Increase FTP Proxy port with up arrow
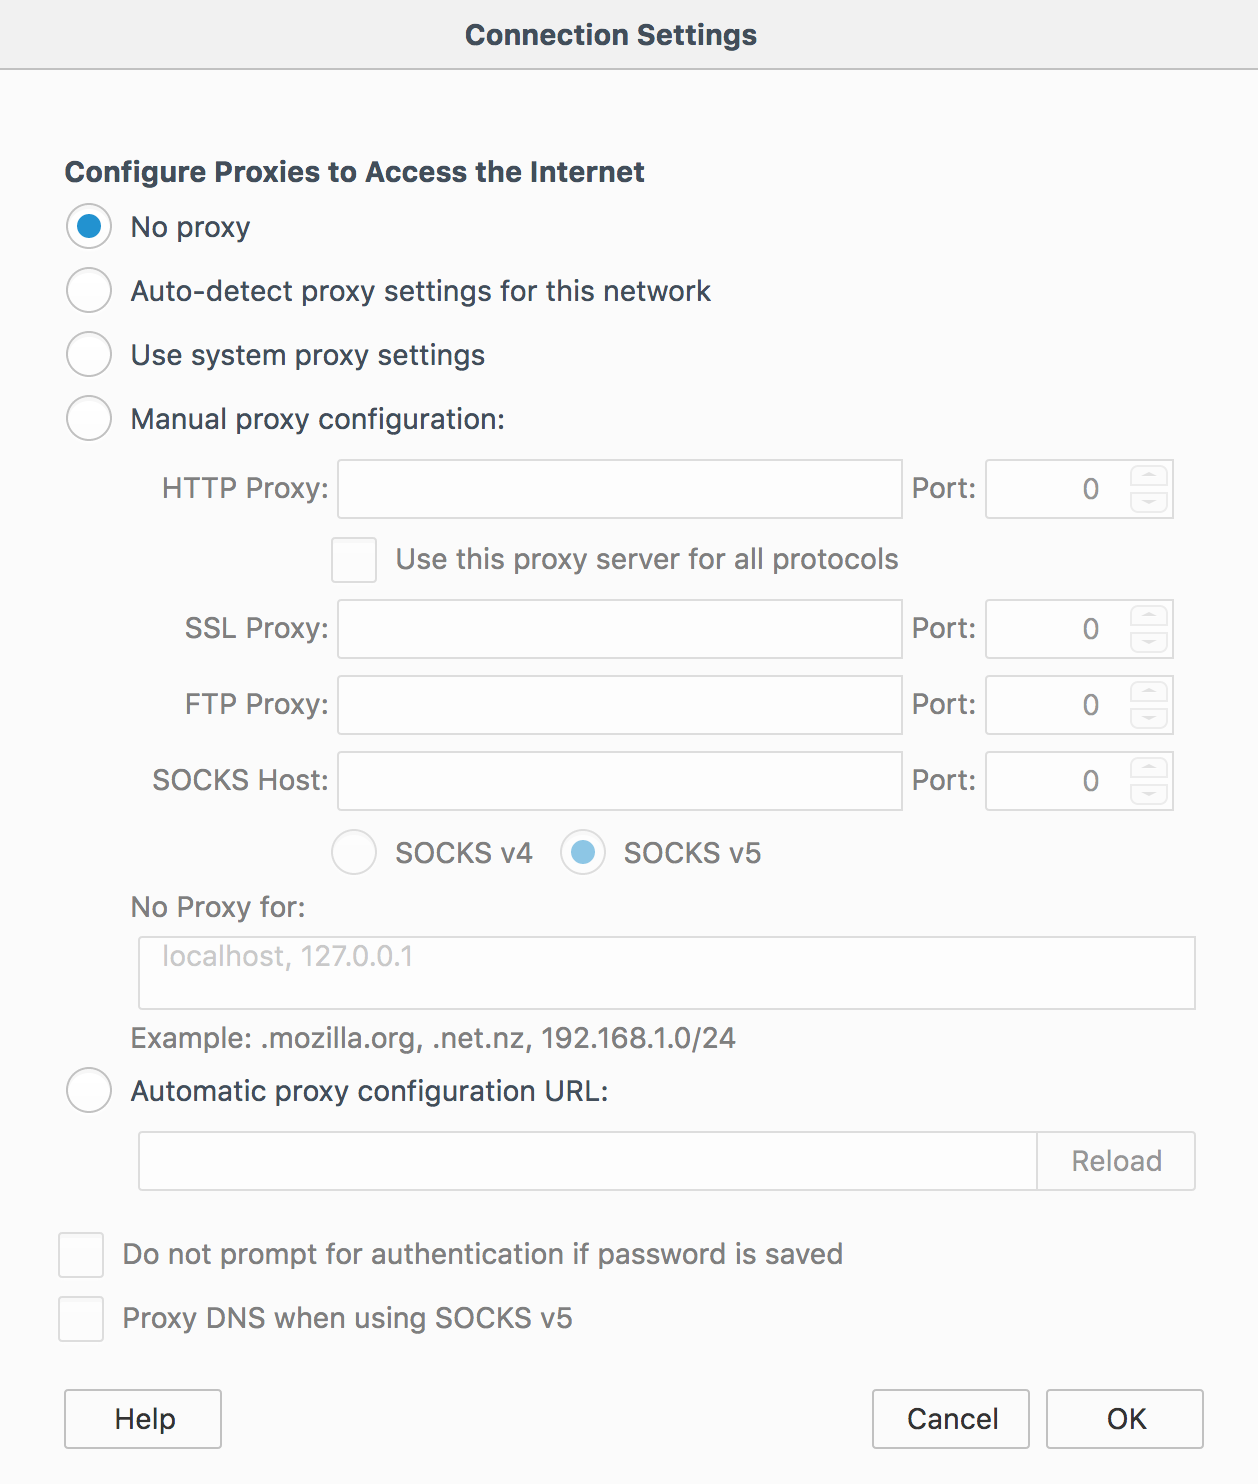The image size is (1258, 1484). (x=1149, y=693)
